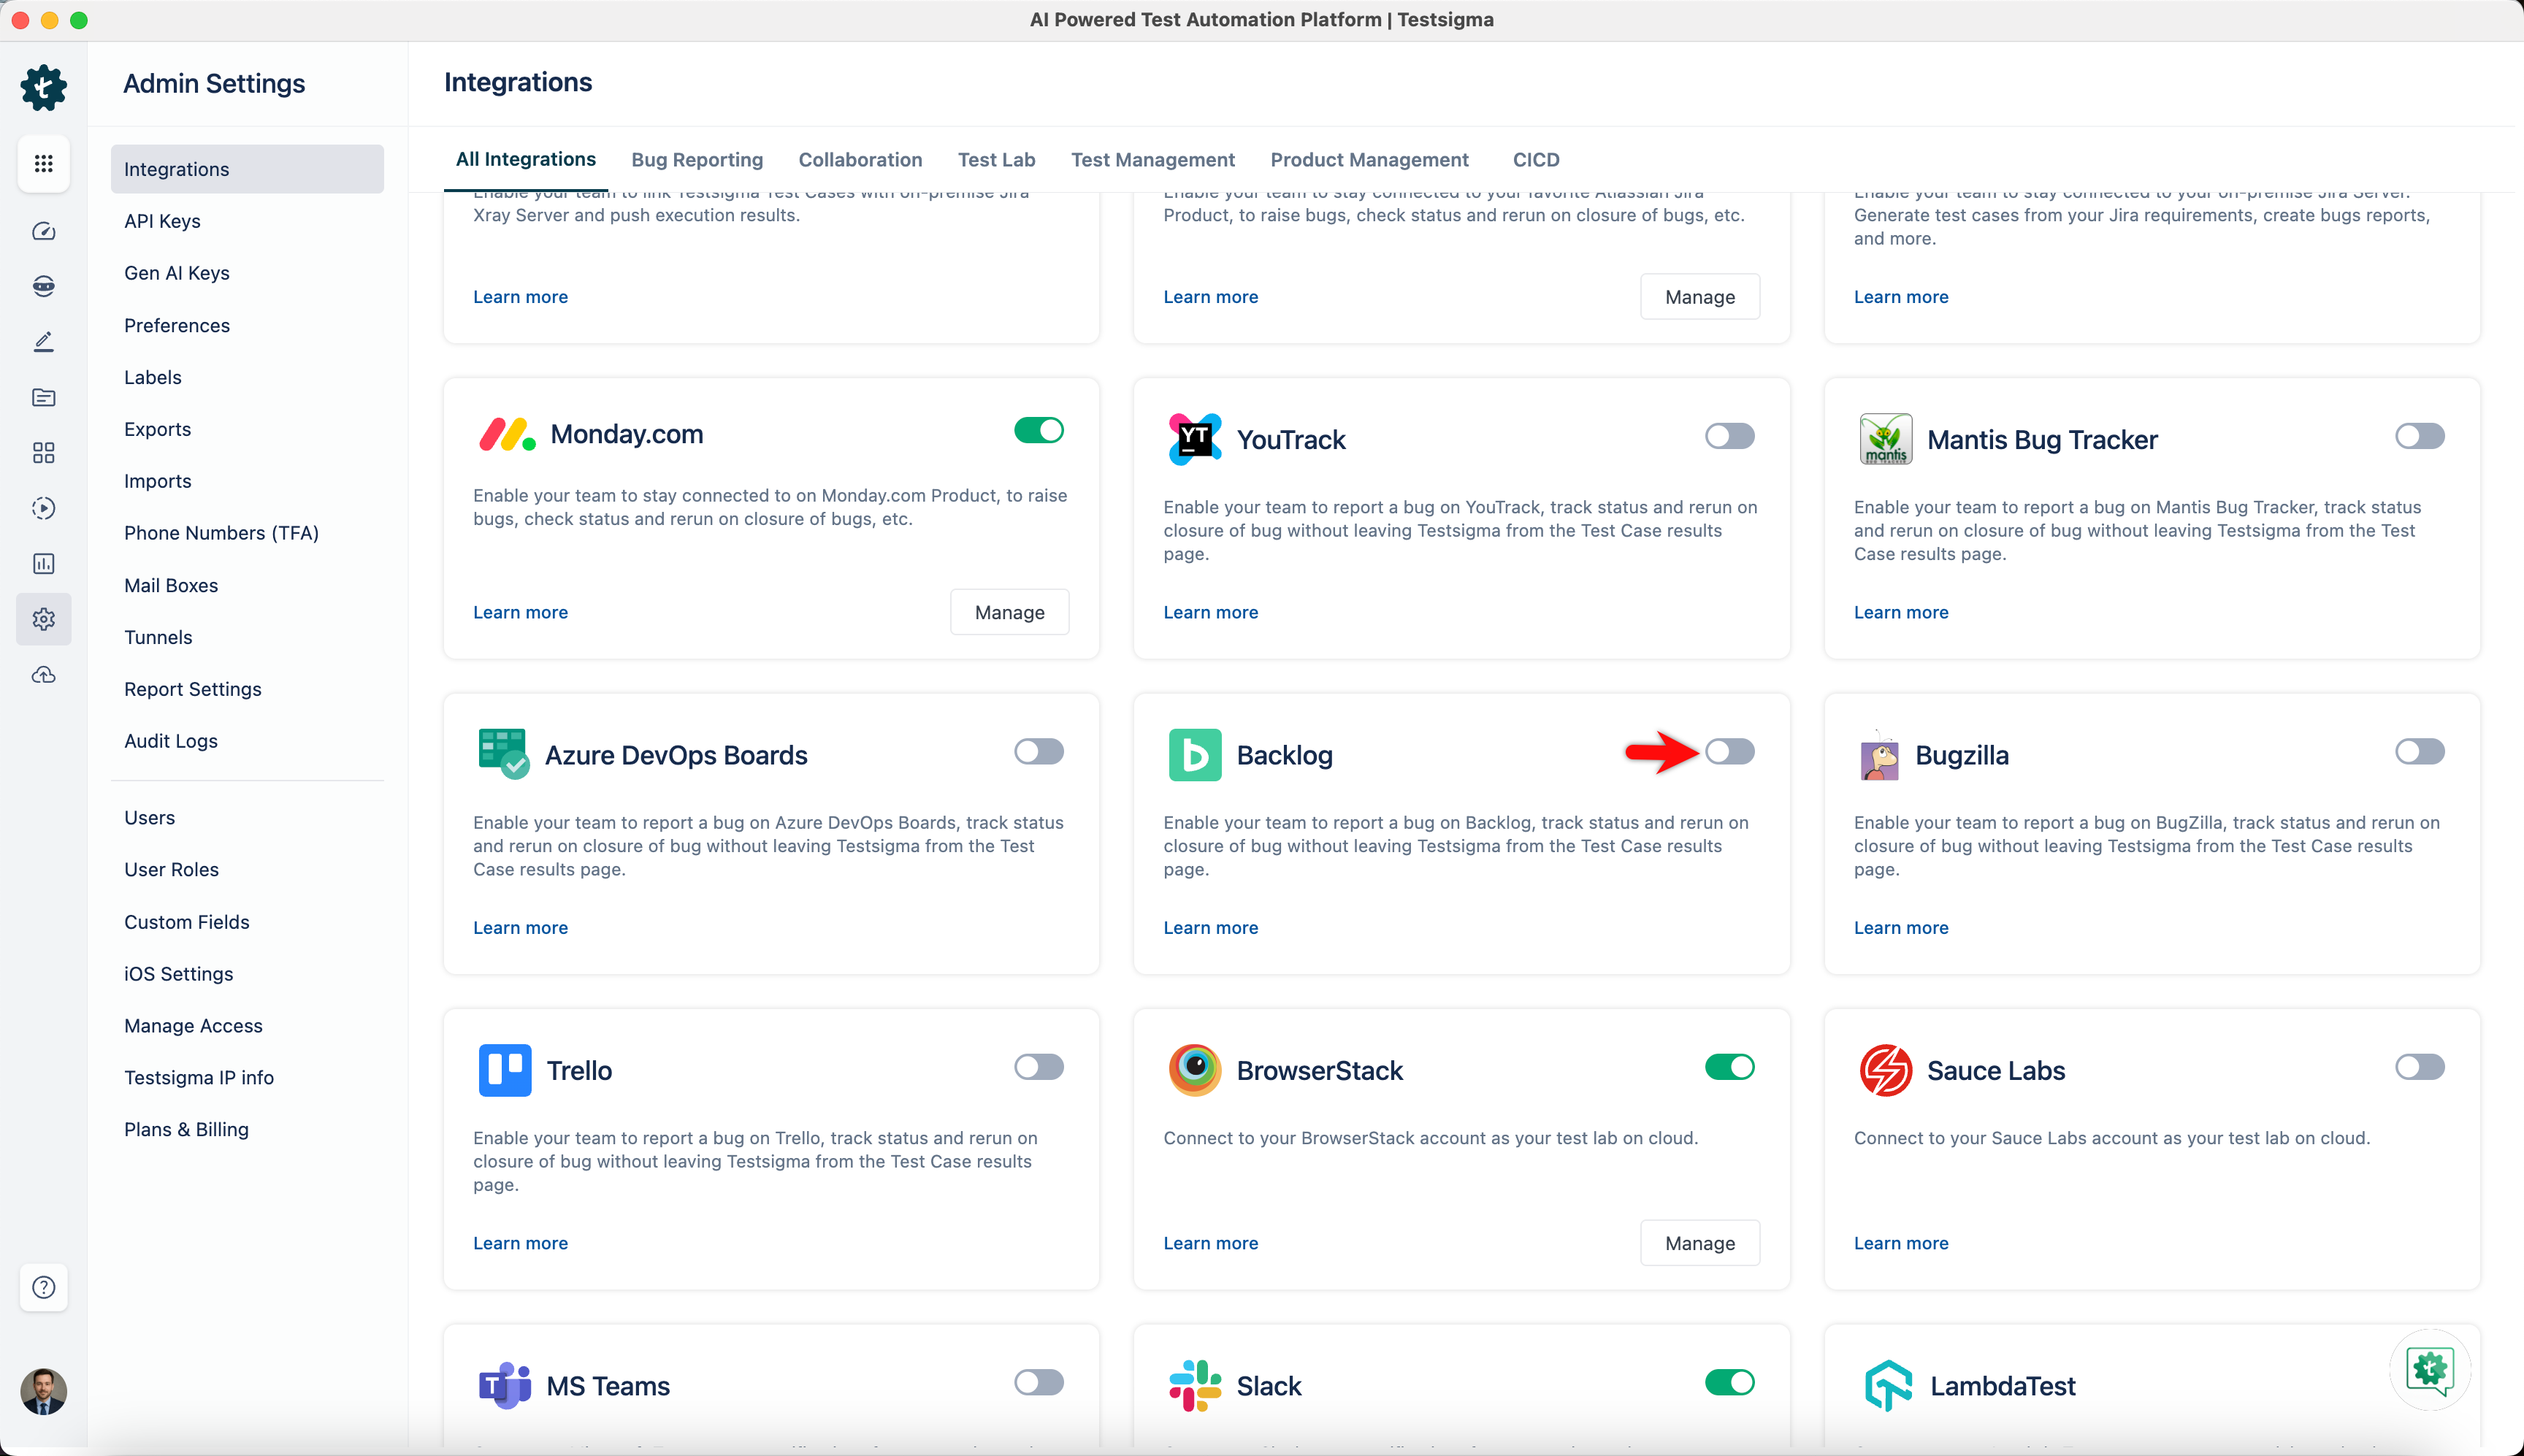Disable the Monday.com integration toggle
Image resolution: width=2524 pixels, height=1456 pixels.
click(x=1038, y=430)
